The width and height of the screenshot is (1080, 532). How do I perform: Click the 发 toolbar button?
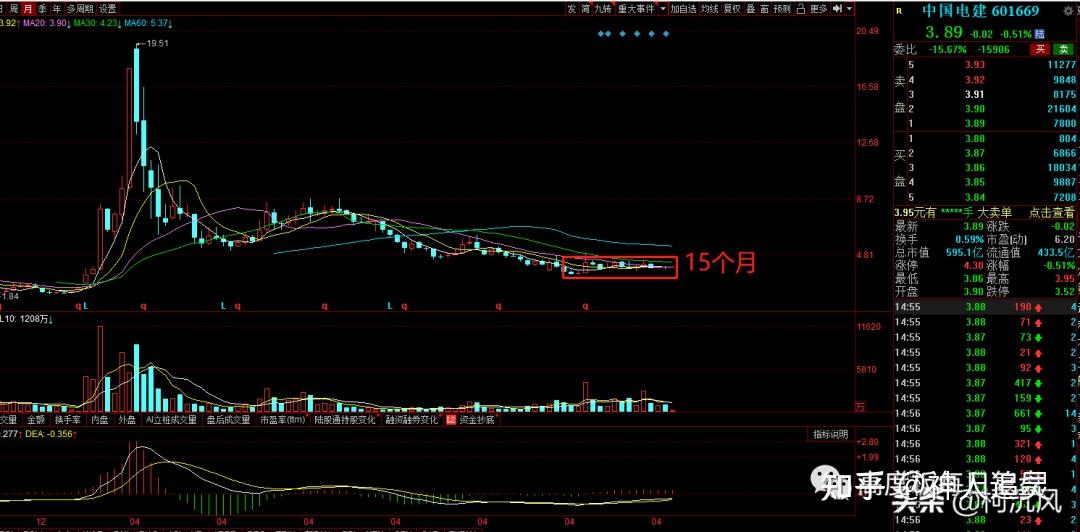click(x=572, y=9)
